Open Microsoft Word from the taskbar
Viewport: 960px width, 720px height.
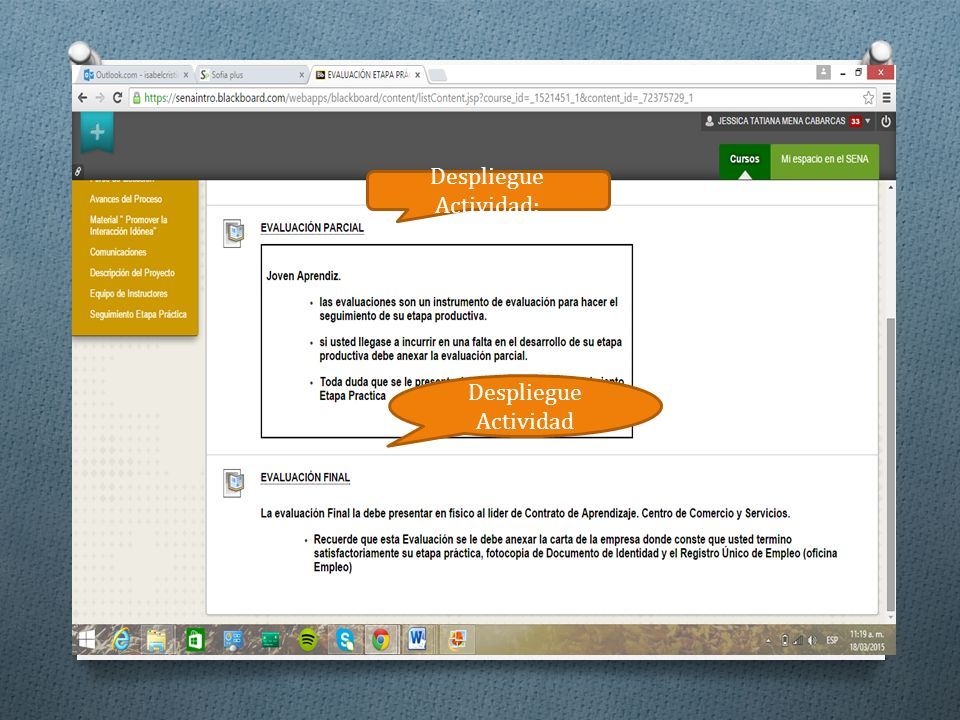click(x=417, y=640)
